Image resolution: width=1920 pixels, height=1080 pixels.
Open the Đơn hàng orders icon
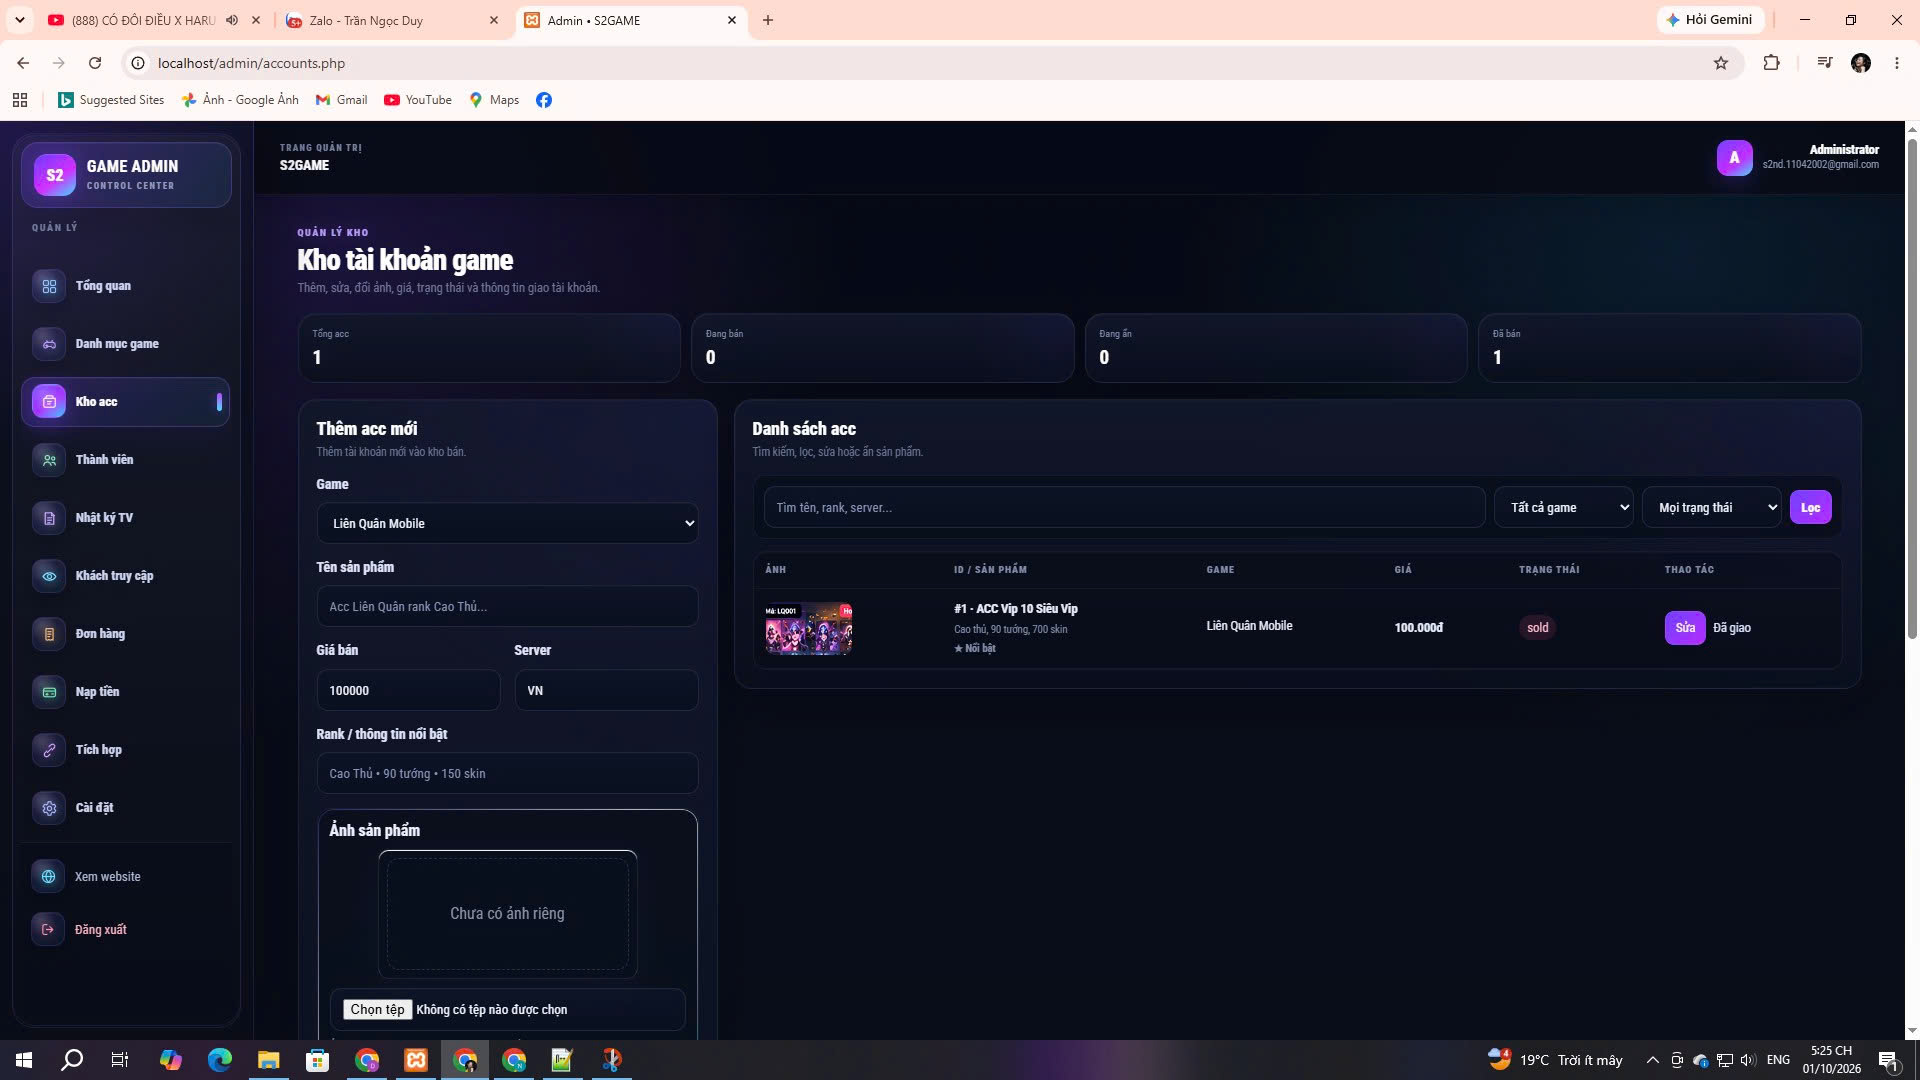click(49, 634)
